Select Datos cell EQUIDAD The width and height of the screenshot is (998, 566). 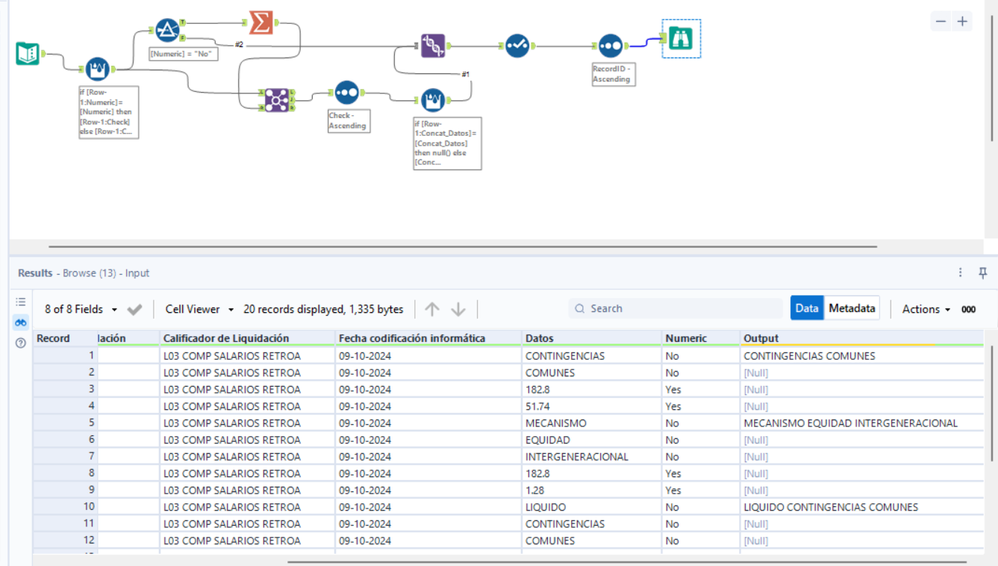click(x=591, y=440)
